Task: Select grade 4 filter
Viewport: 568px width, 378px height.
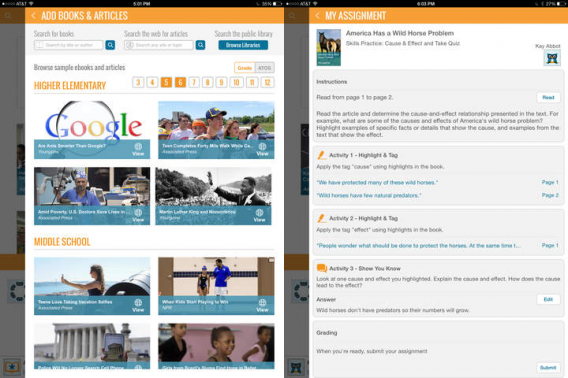Action: 152,82
